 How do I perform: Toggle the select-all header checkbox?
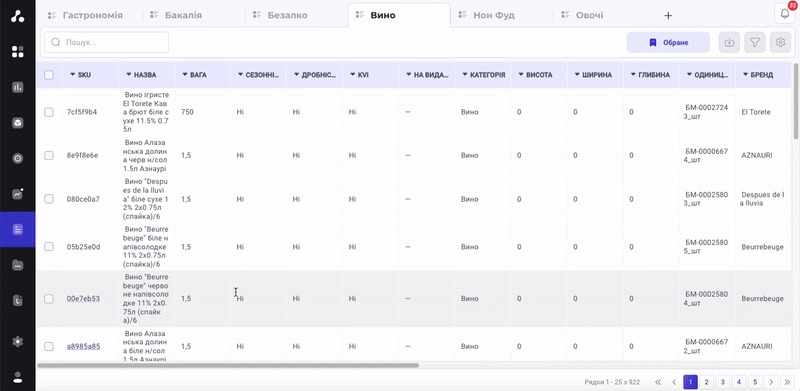coord(48,75)
